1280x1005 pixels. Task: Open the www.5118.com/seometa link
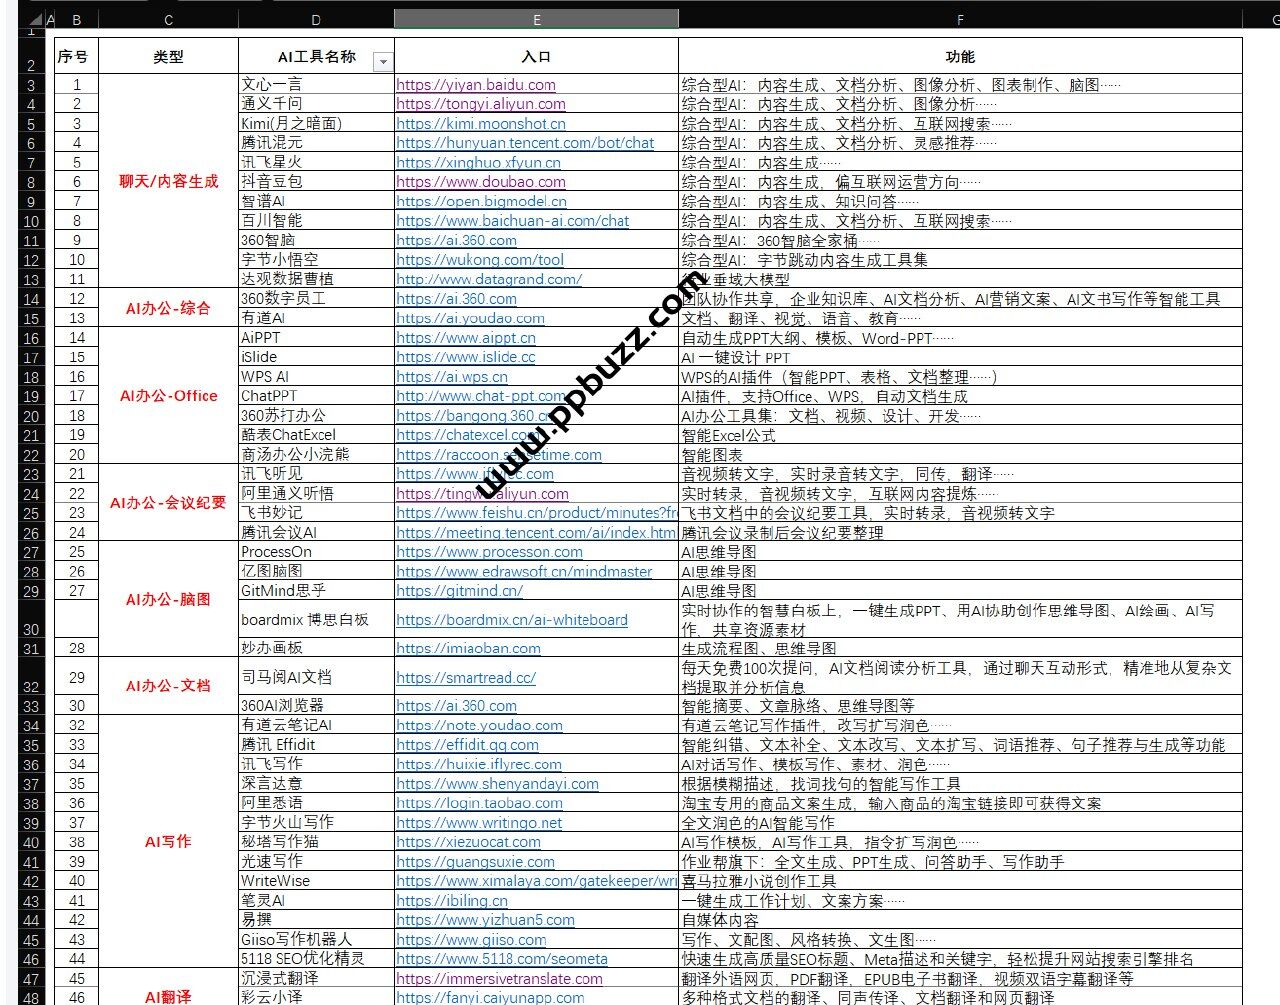tap(502, 958)
